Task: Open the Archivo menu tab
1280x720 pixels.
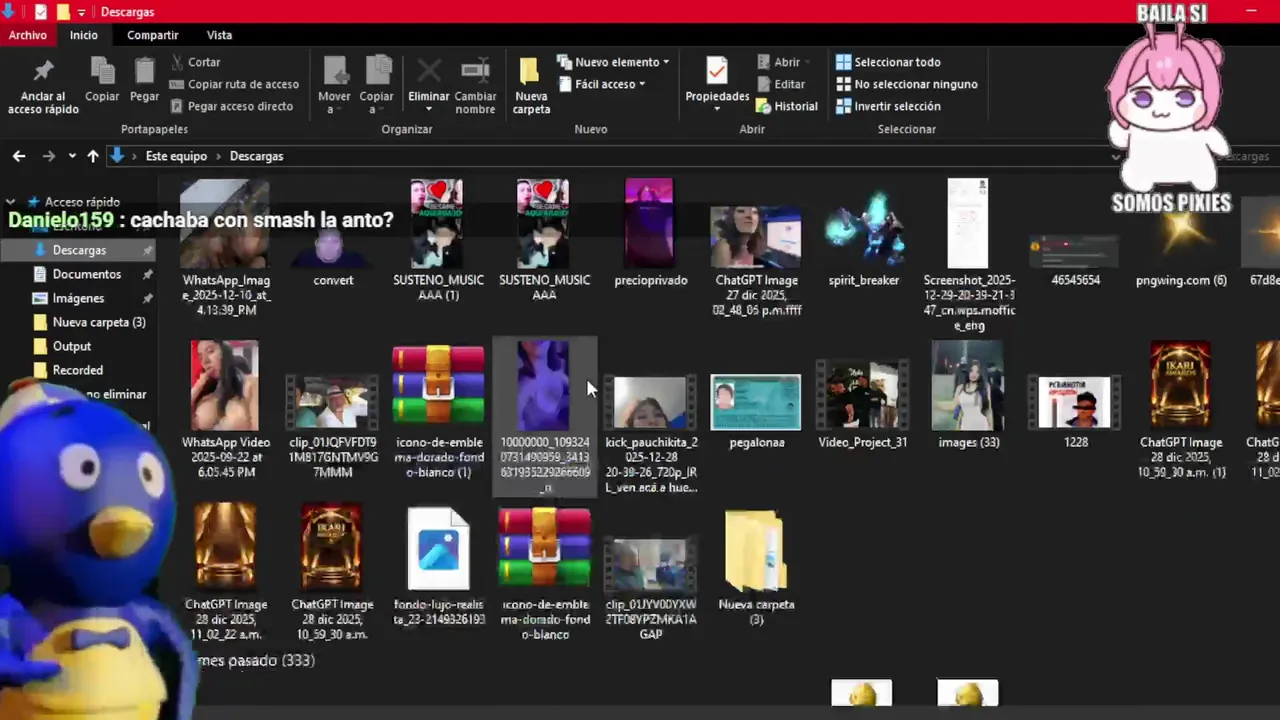Action: click(27, 35)
